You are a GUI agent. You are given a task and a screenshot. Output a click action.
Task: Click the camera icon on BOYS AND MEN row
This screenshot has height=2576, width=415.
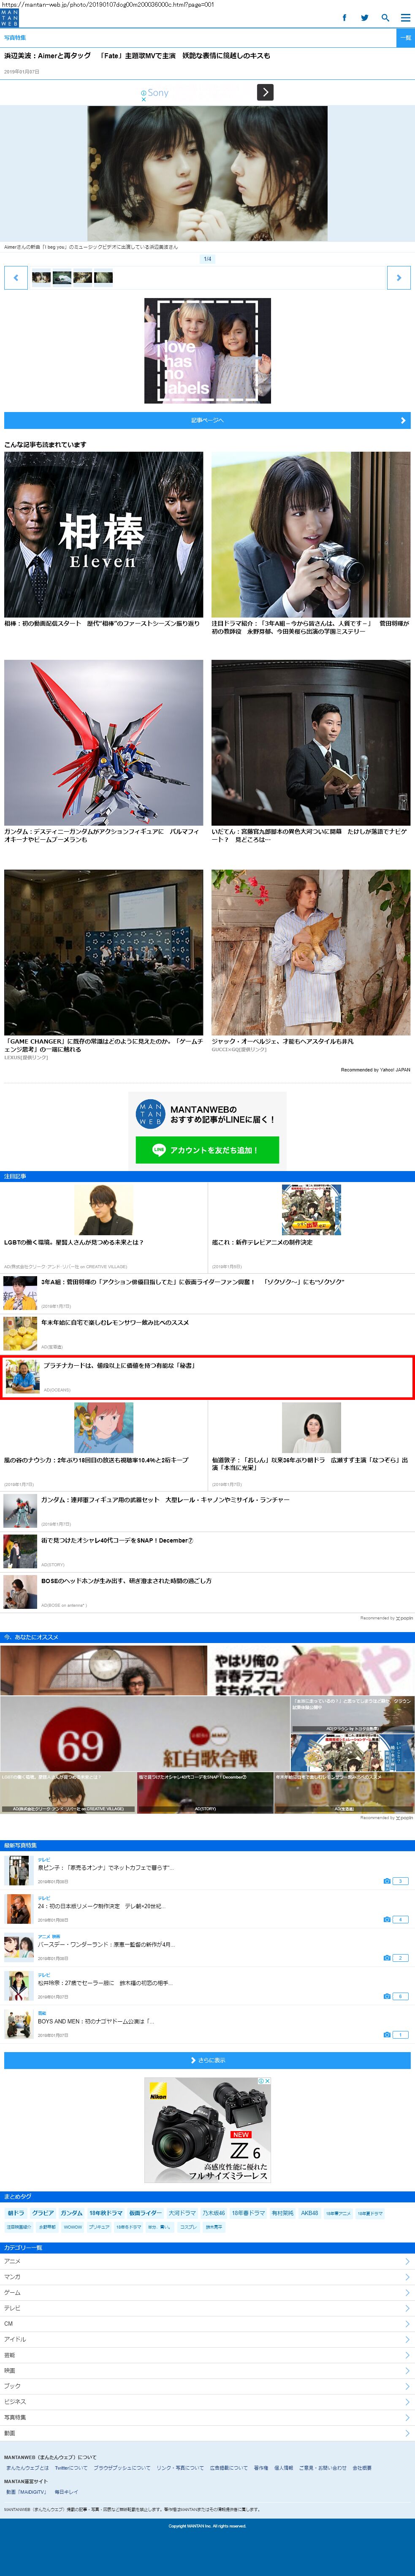[387, 2034]
